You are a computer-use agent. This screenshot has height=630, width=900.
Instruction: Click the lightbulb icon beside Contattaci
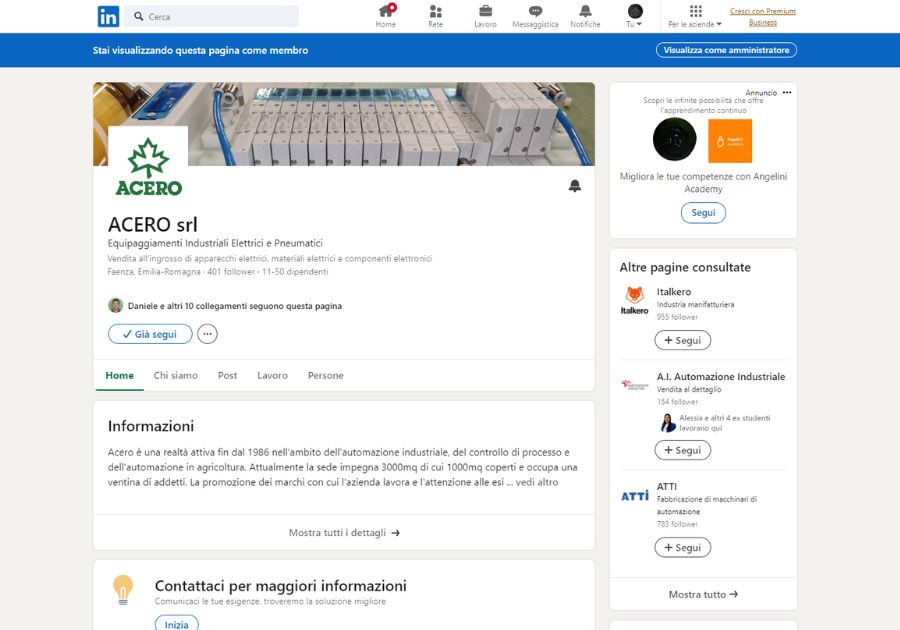coord(123,589)
